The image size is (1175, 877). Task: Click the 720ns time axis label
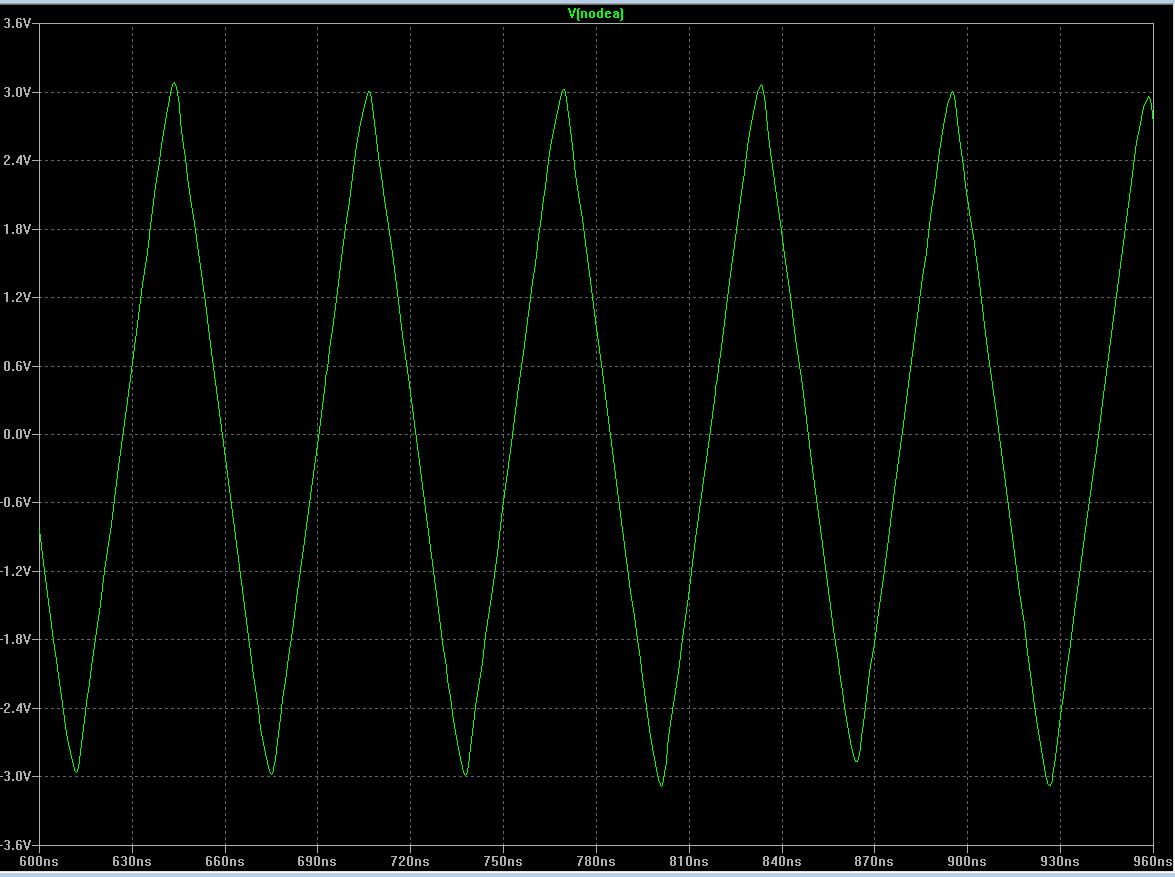[x=410, y=861]
